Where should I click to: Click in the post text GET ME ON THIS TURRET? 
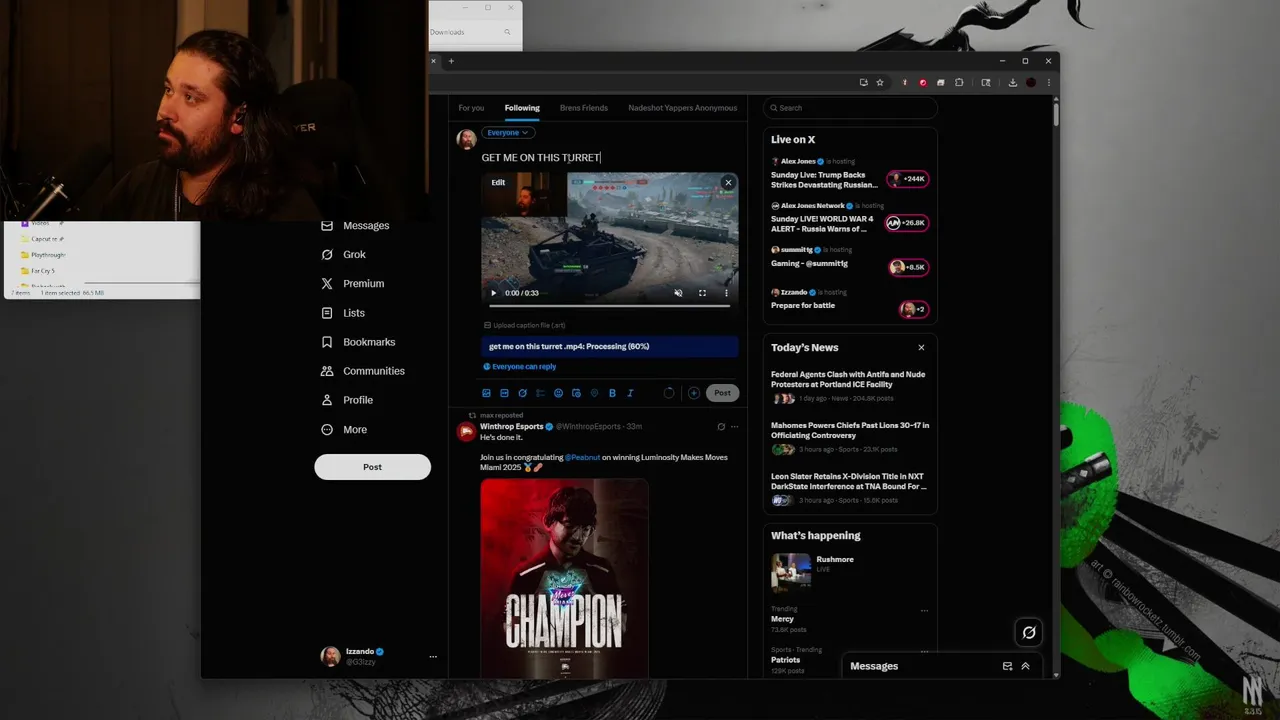coord(541,158)
